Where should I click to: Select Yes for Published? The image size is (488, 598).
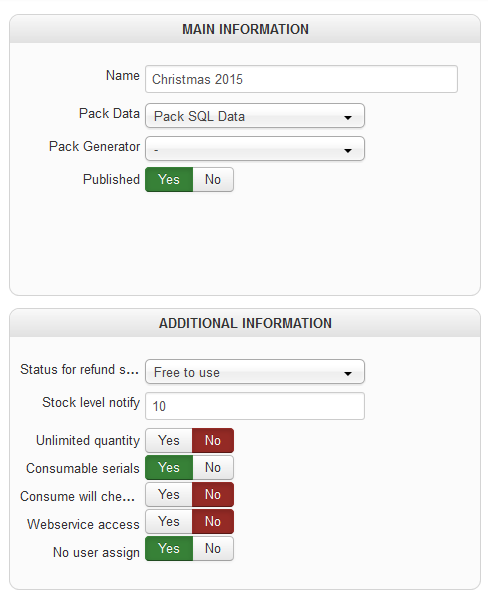pyautogui.click(x=169, y=179)
